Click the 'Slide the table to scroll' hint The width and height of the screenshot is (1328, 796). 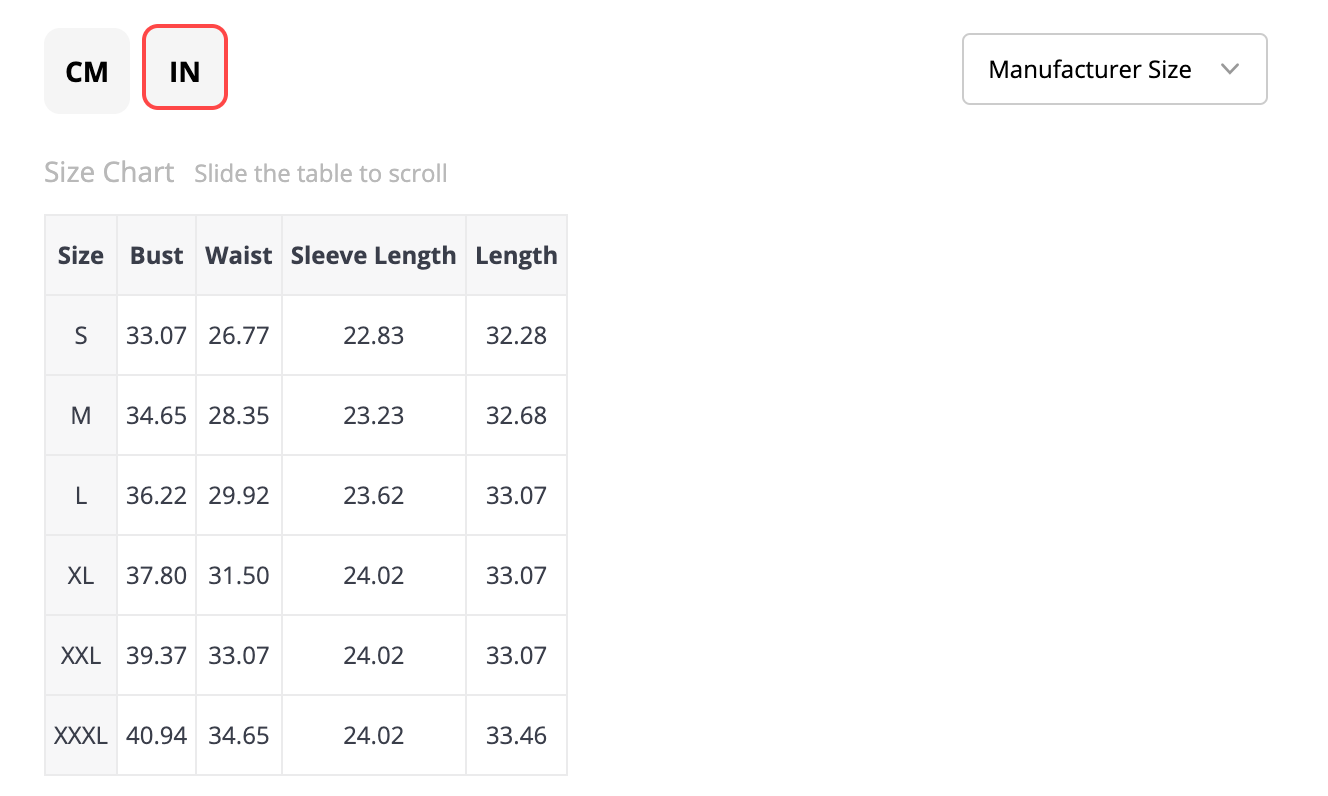click(321, 173)
